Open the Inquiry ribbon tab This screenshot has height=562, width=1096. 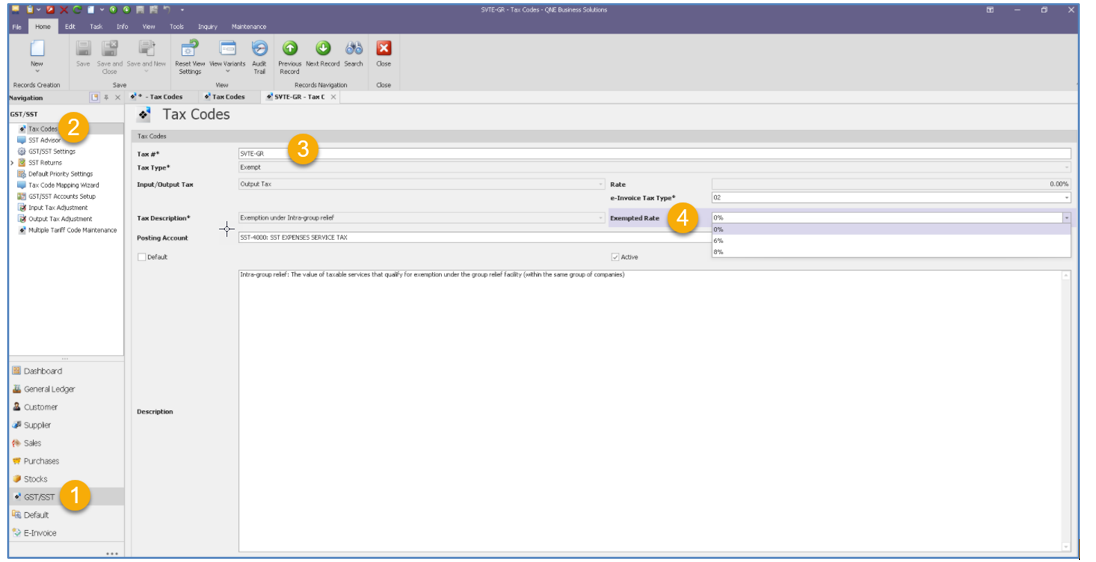(207, 27)
